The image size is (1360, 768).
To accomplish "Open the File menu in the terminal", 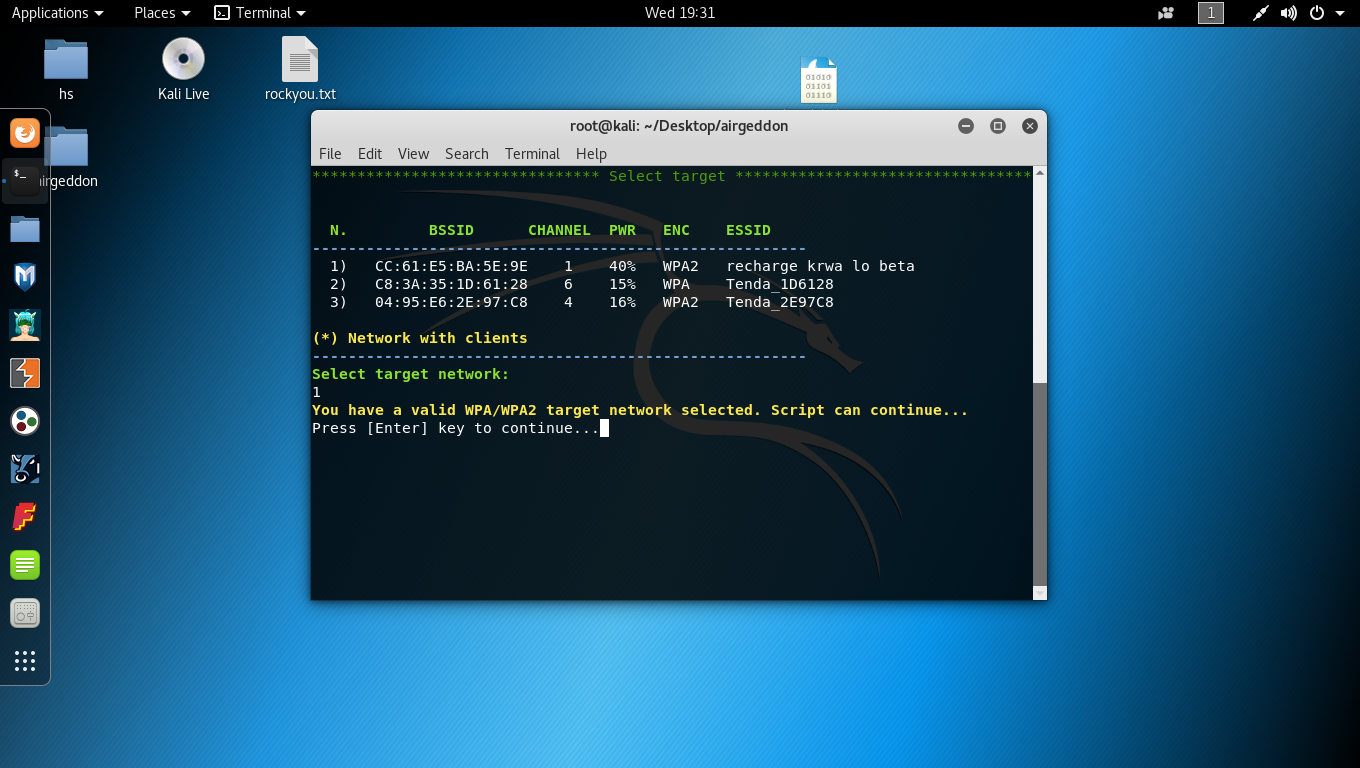I will point(330,154).
